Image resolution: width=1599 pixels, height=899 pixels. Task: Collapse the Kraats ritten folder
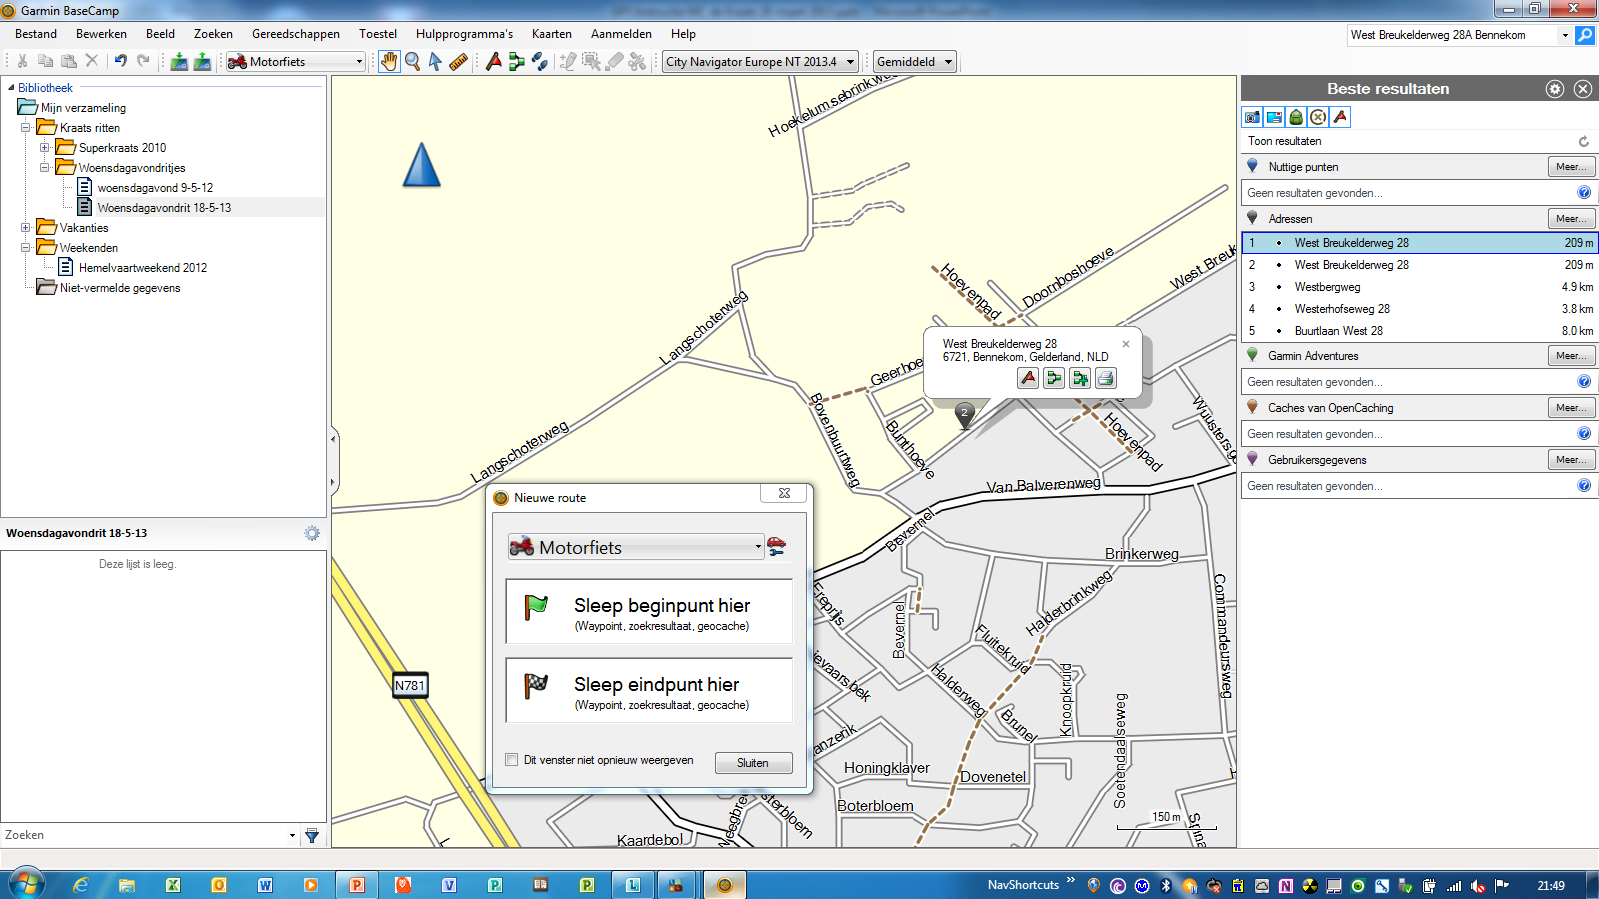[25, 128]
